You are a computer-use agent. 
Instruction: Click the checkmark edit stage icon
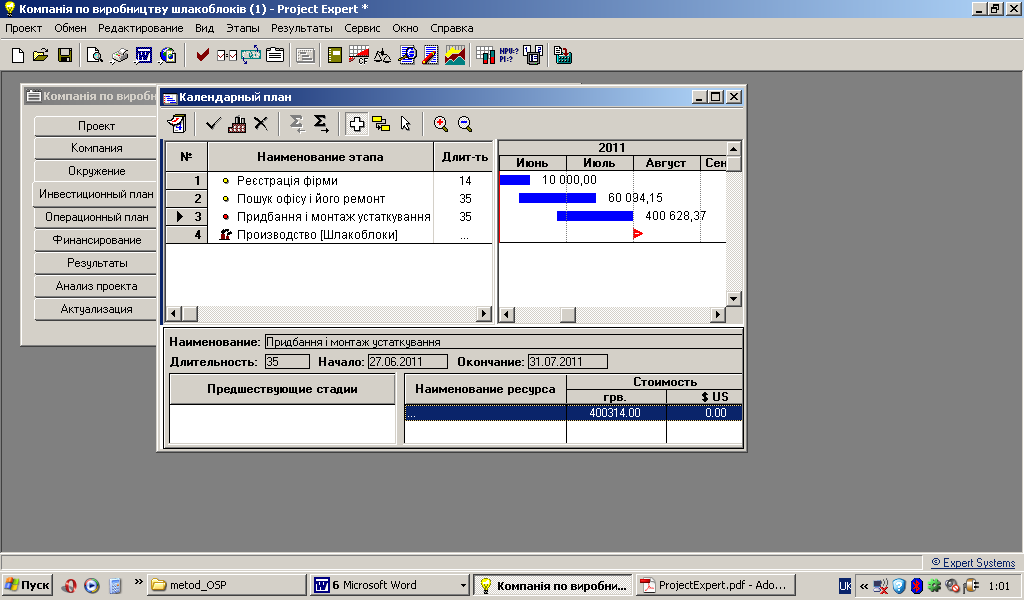coord(214,123)
